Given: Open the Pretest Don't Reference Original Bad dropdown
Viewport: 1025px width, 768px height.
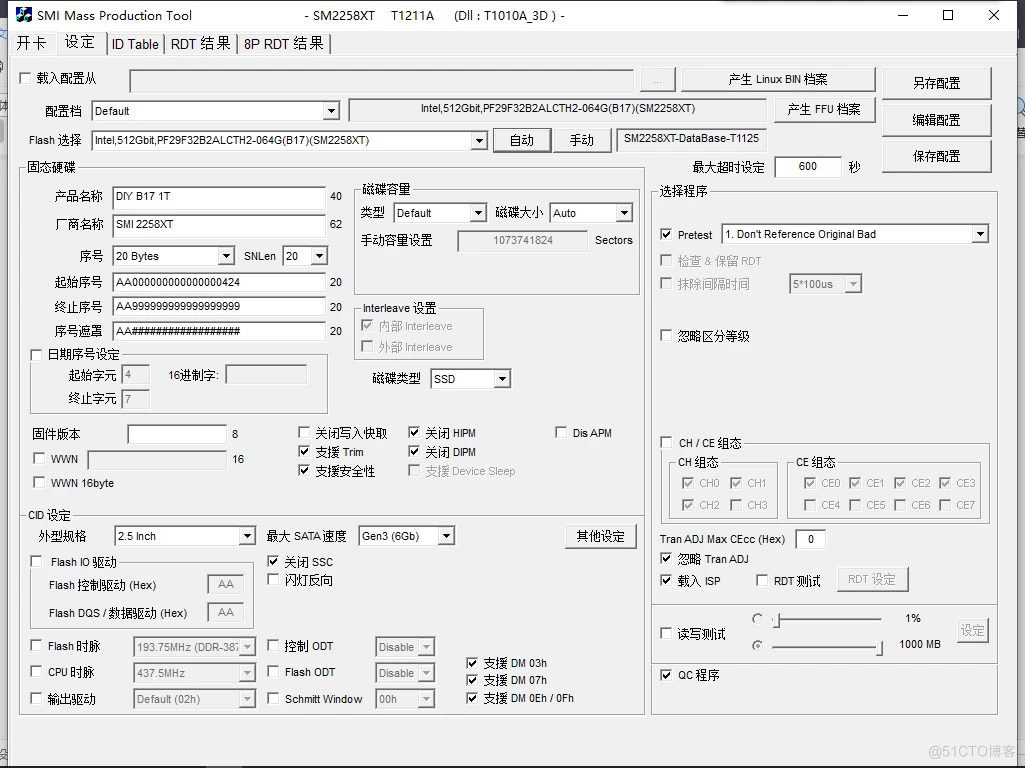Looking at the screenshot, I should tap(979, 234).
